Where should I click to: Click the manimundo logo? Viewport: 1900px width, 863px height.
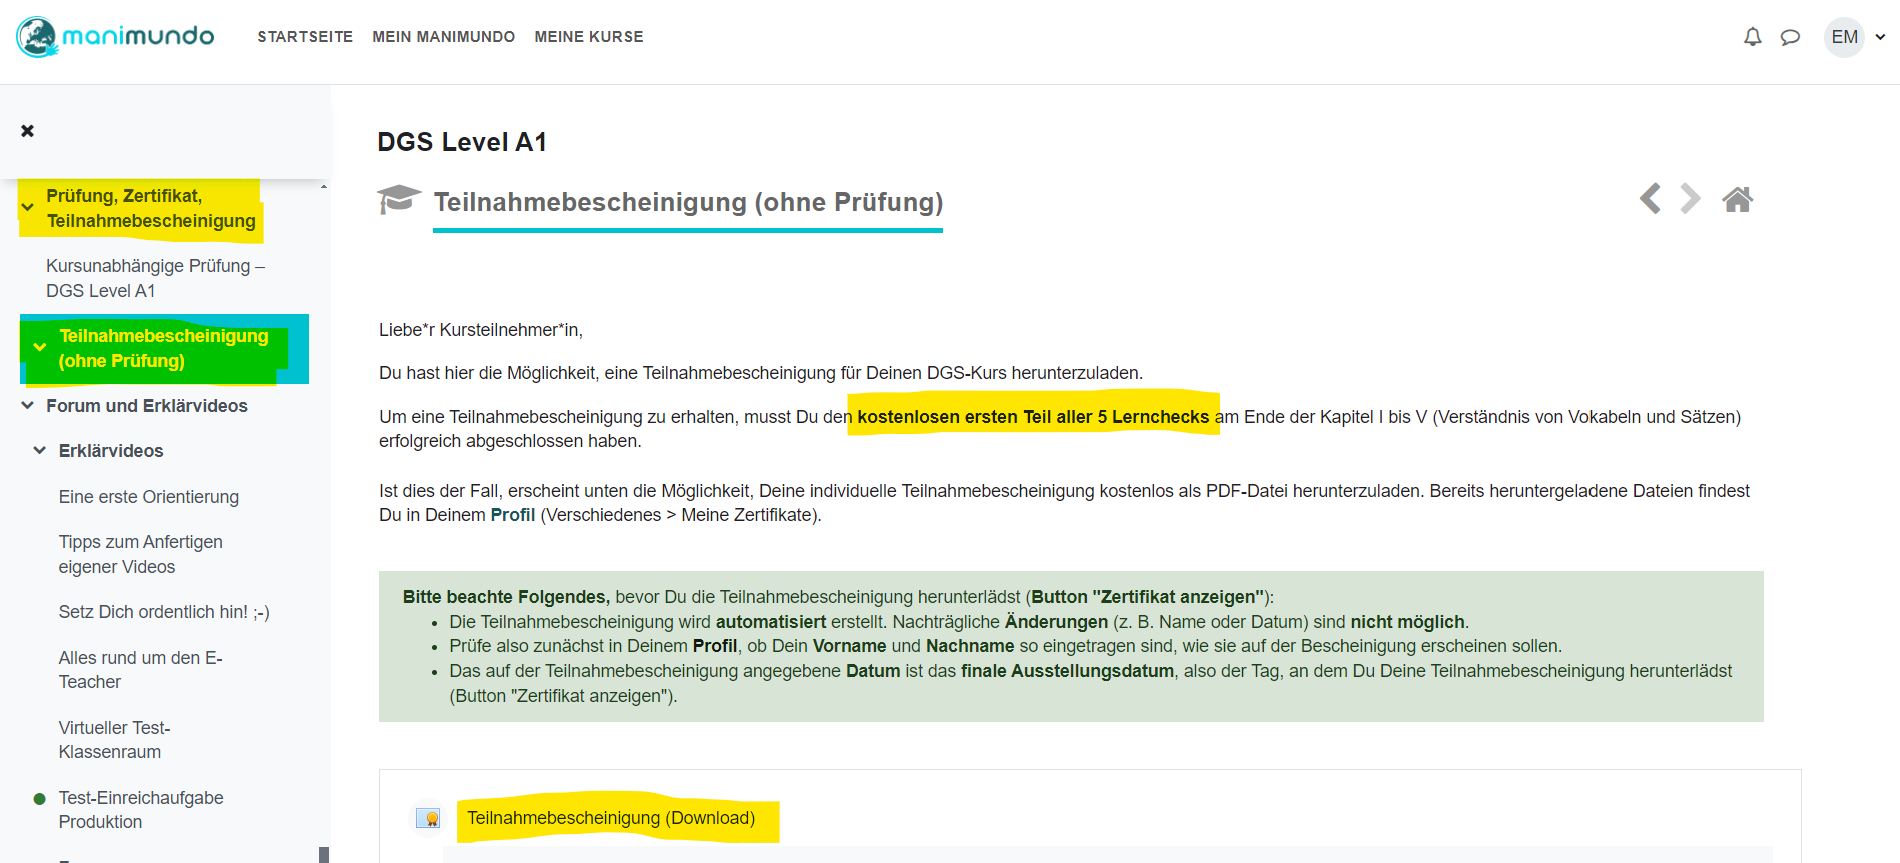(115, 37)
